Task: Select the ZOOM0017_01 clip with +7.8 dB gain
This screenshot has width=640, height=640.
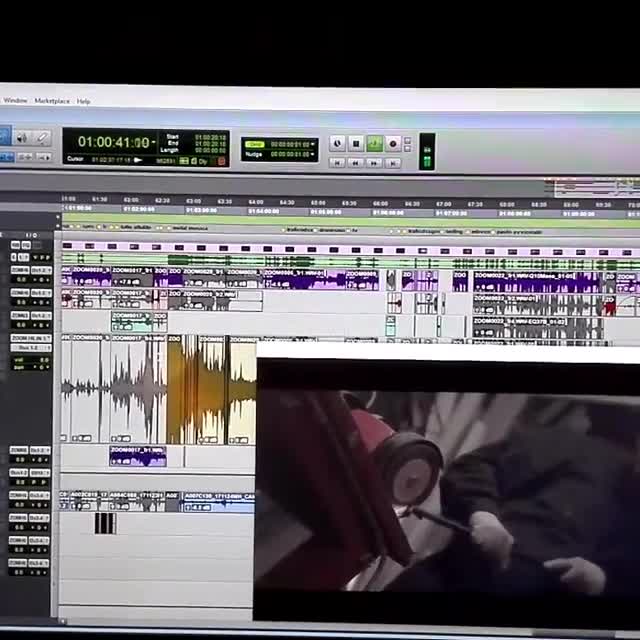Action: (x=132, y=277)
